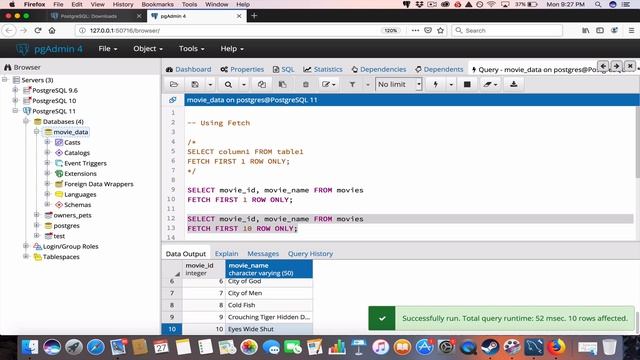Open Firefox hamburger menu

631,30
